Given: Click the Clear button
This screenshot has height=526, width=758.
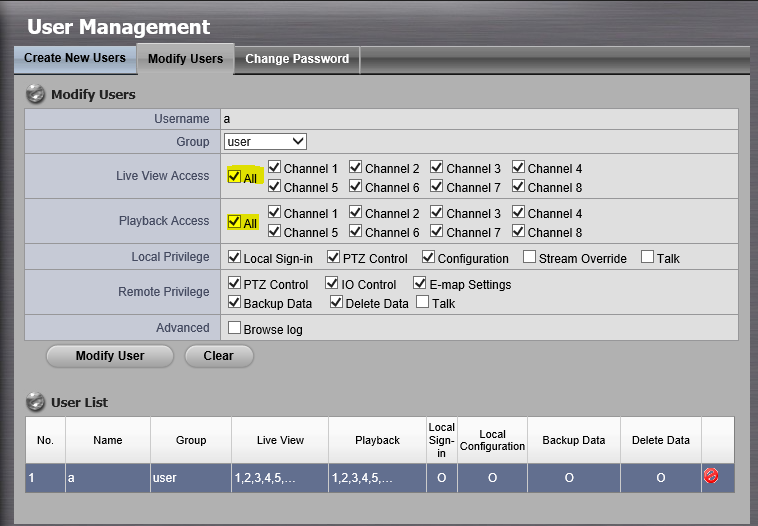Looking at the screenshot, I should 218,355.
